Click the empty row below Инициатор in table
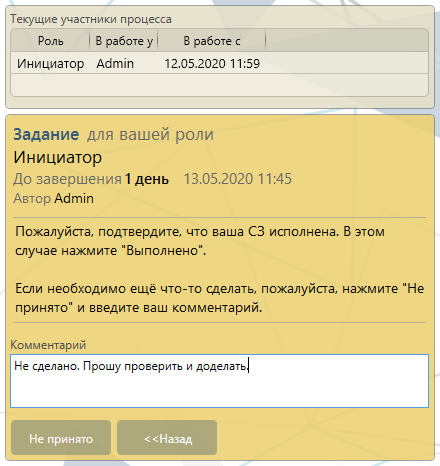The height and width of the screenshot is (466, 440). (x=219, y=85)
